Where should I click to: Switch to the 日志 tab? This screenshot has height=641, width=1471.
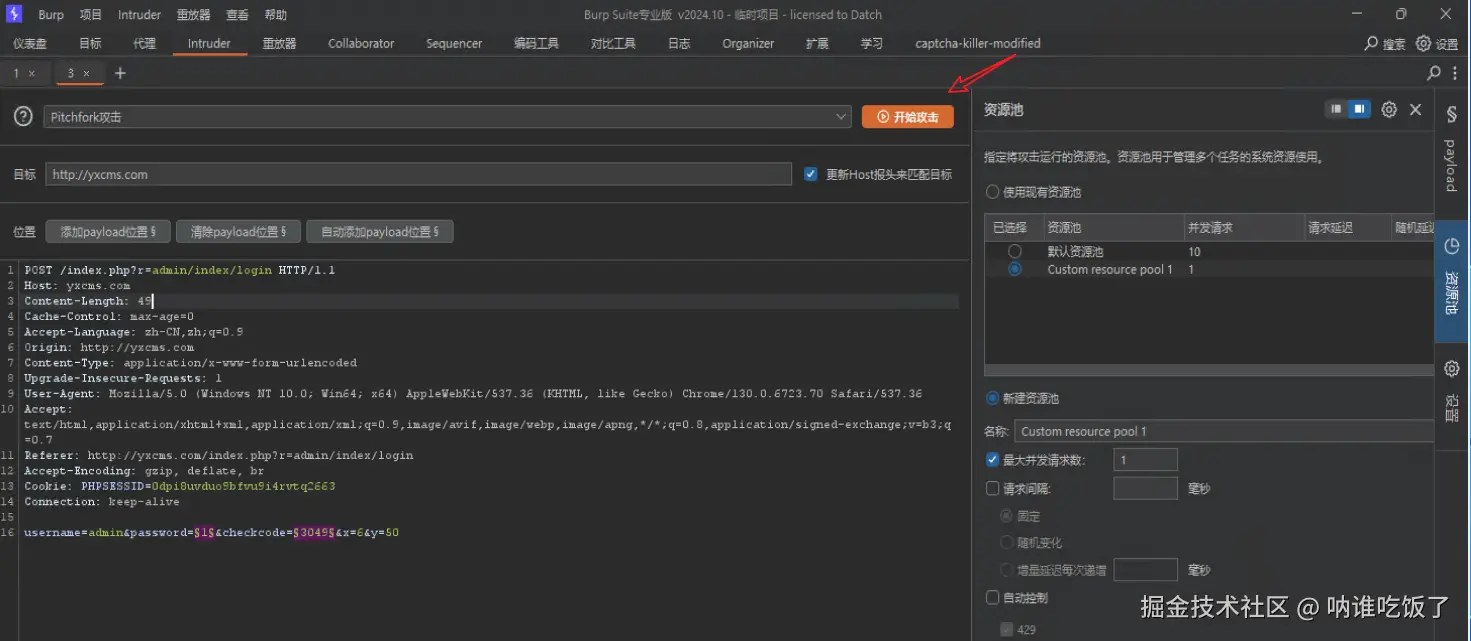tap(679, 44)
